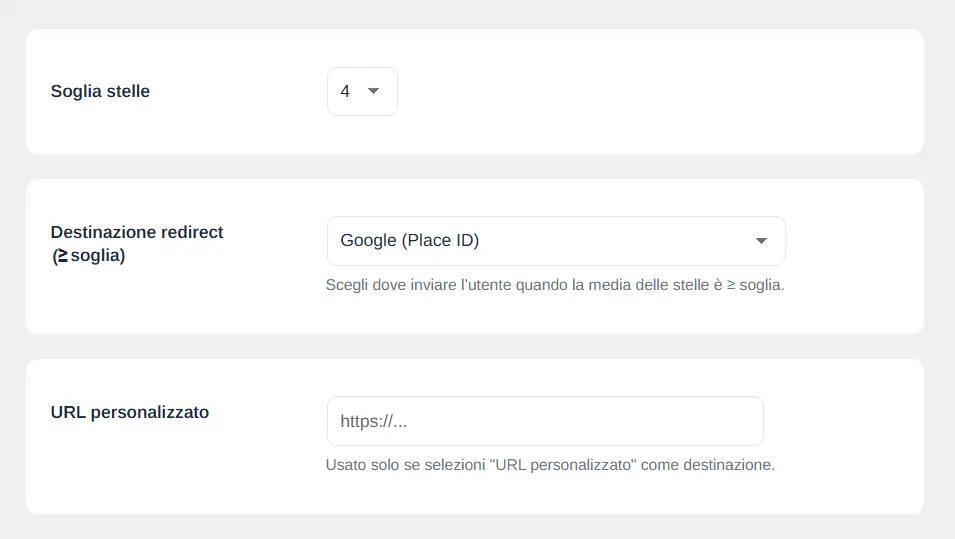Click empty space right of the Google (Place ID) select
This screenshot has width=955, height=539.
tap(853, 241)
